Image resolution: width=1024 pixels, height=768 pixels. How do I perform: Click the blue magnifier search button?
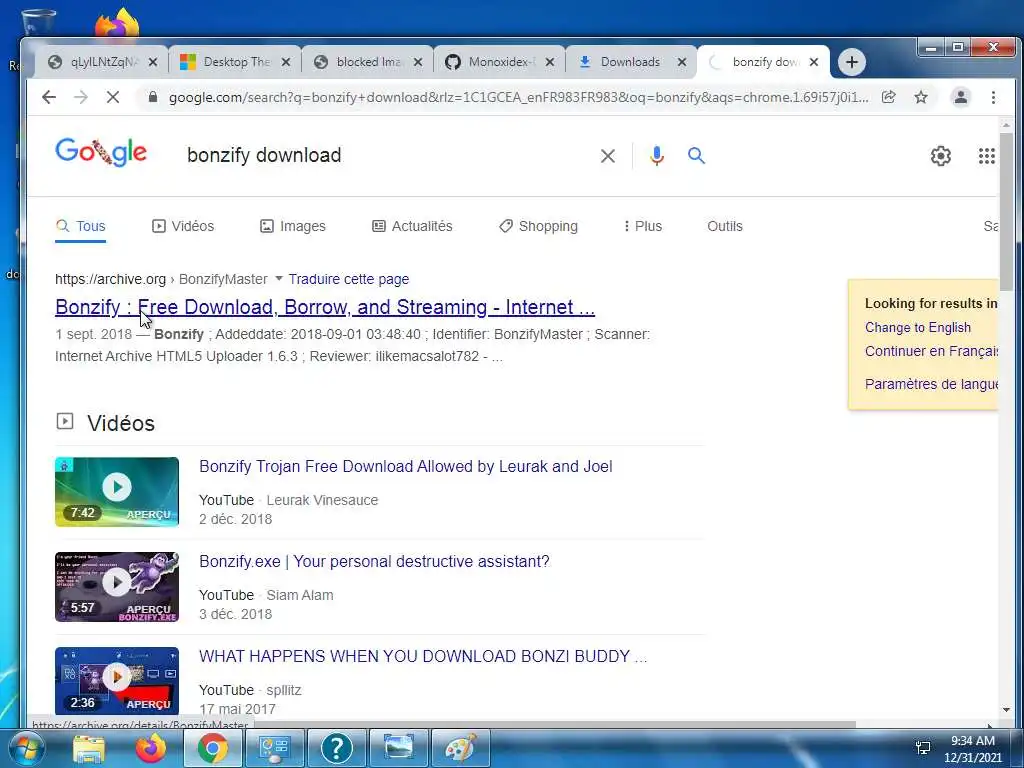click(x=696, y=155)
